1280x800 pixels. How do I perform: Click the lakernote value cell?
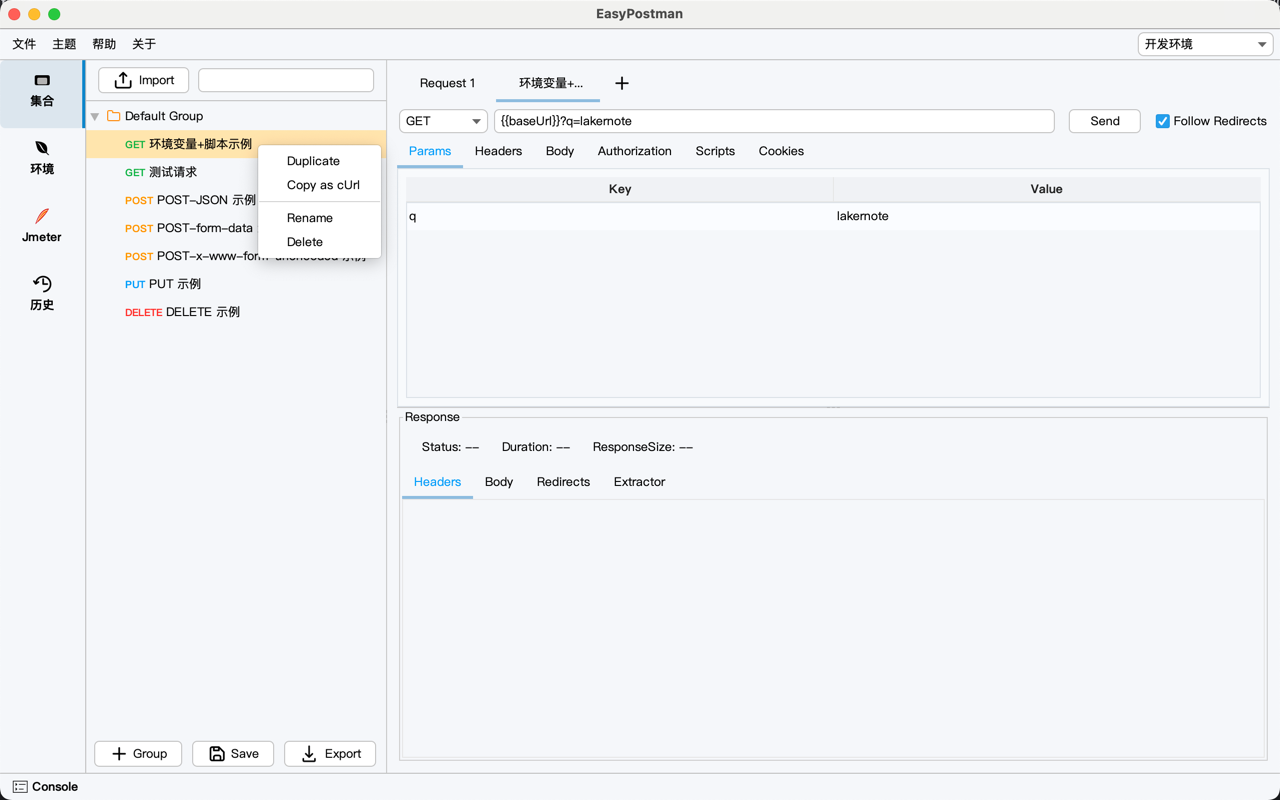[x=1047, y=216]
